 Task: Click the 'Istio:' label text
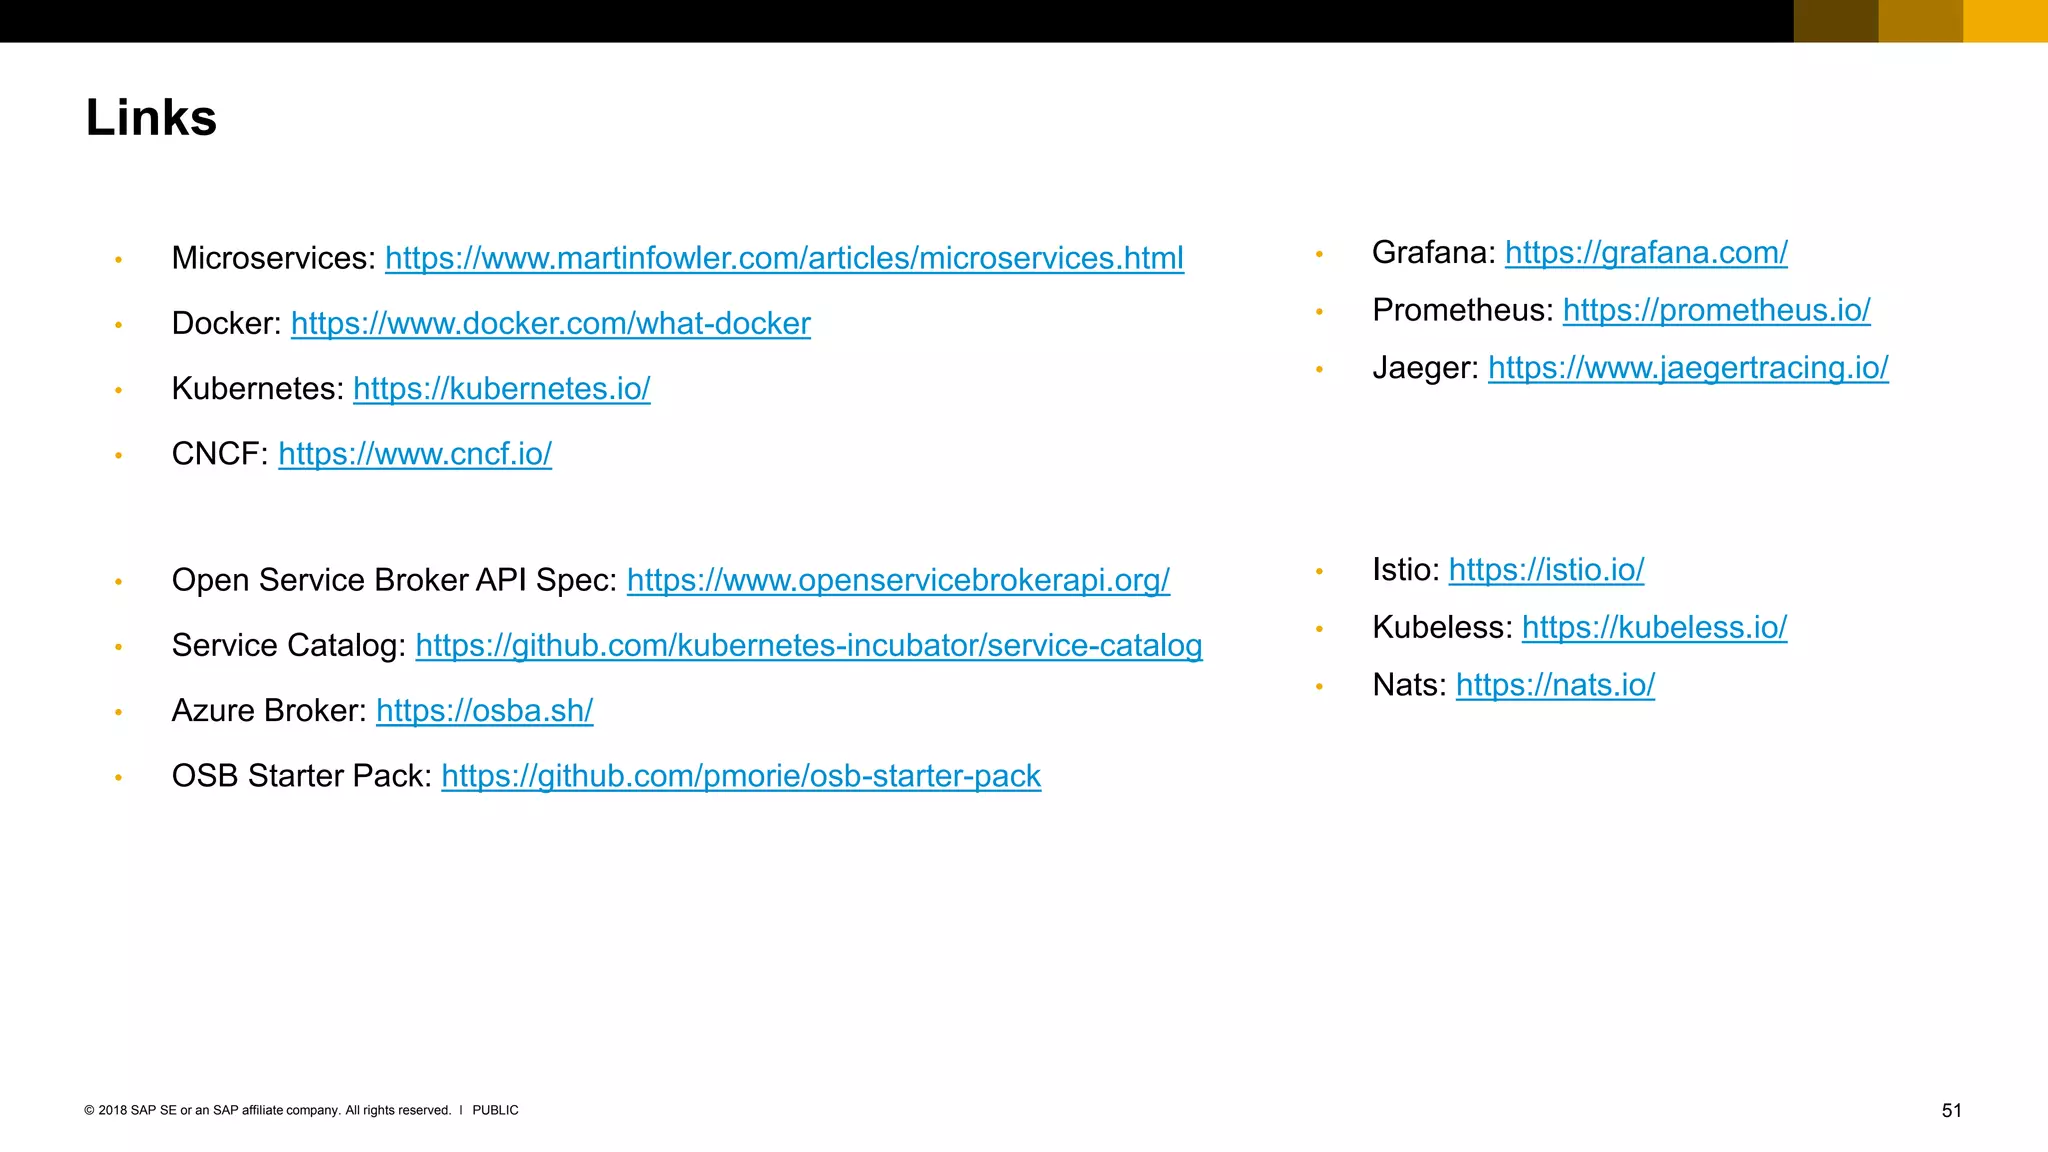pyautogui.click(x=1406, y=569)
